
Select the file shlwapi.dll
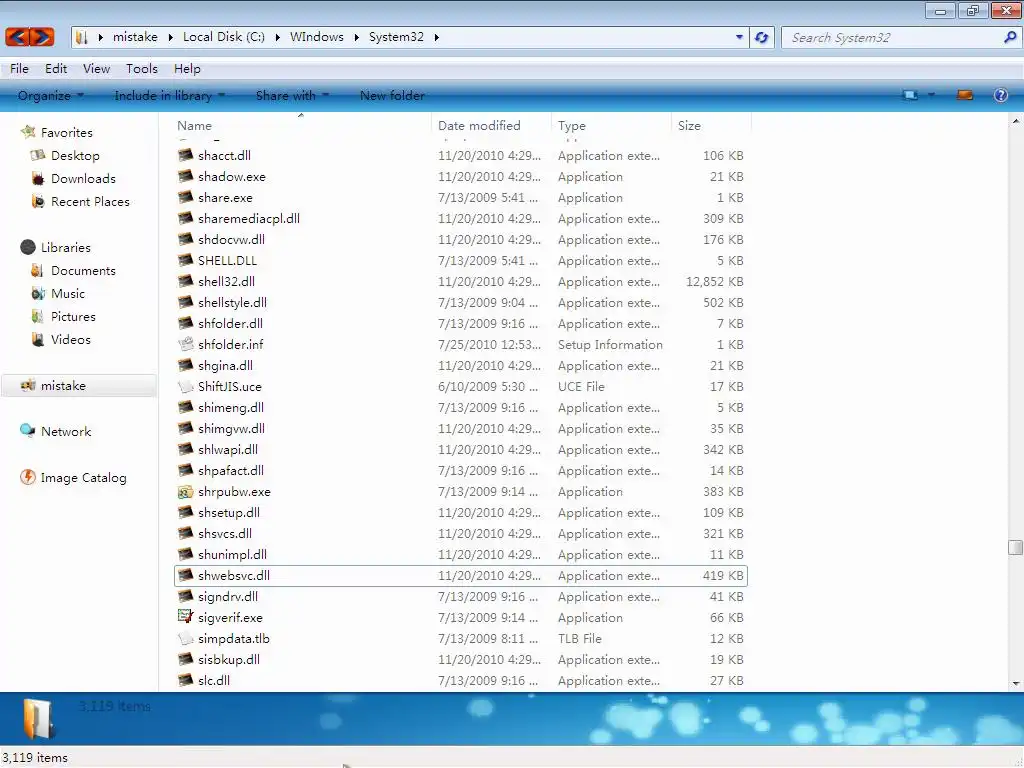point(460,449)
